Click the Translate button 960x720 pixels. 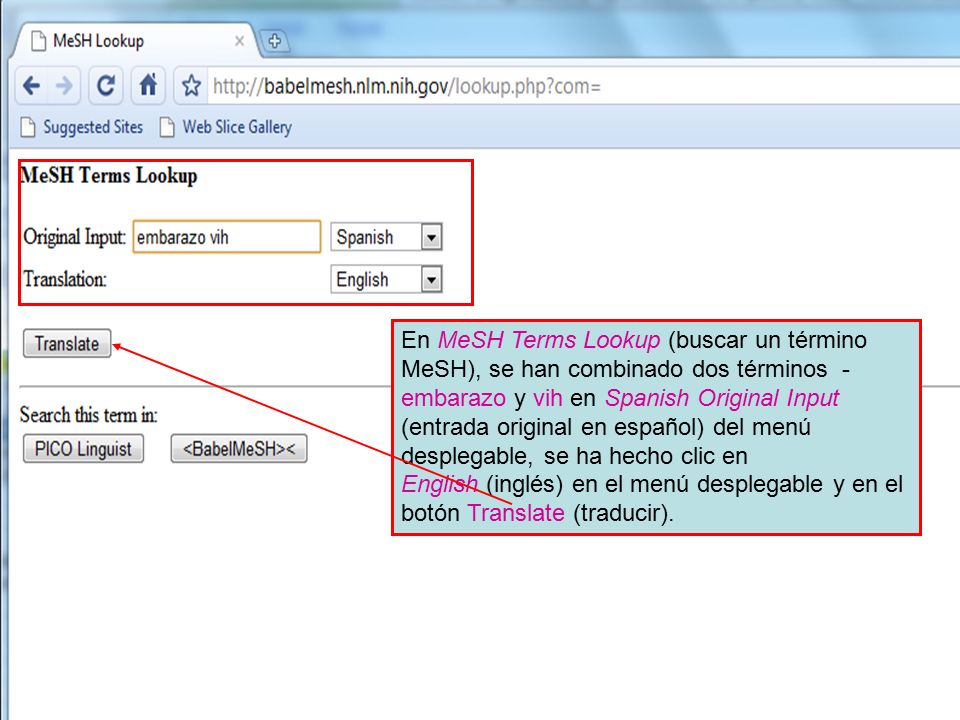(67, 343)
